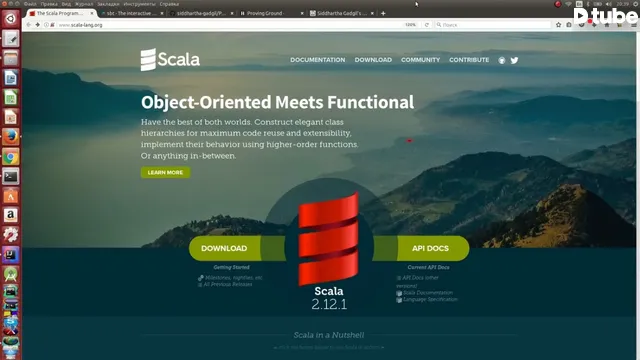The image size is (640, 360).
Task: Open Ubuntu Software Center in the dock
Action: point(11,196)
